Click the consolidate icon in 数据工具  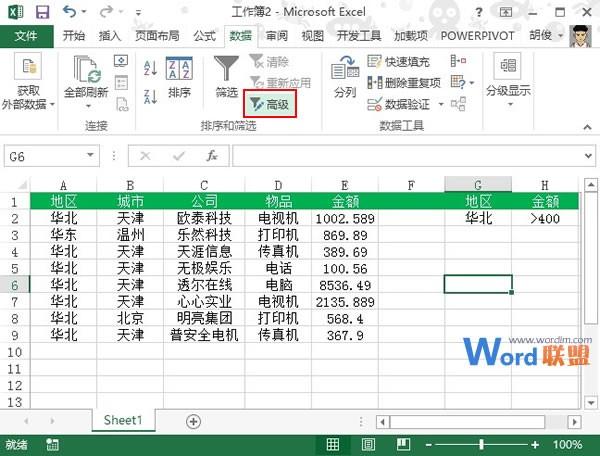click(458, 60)
